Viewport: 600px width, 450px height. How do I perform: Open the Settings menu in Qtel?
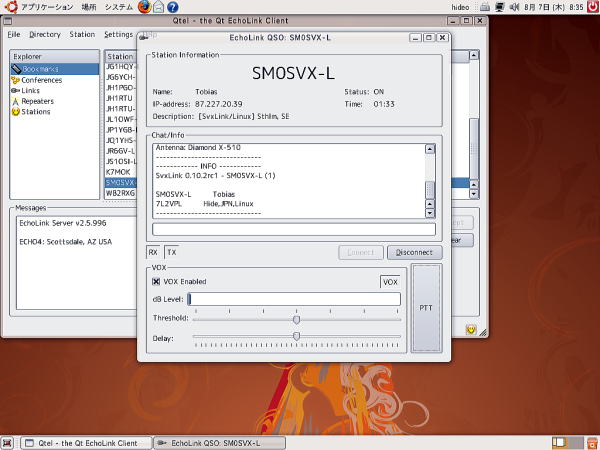click(x=118, y=34)
